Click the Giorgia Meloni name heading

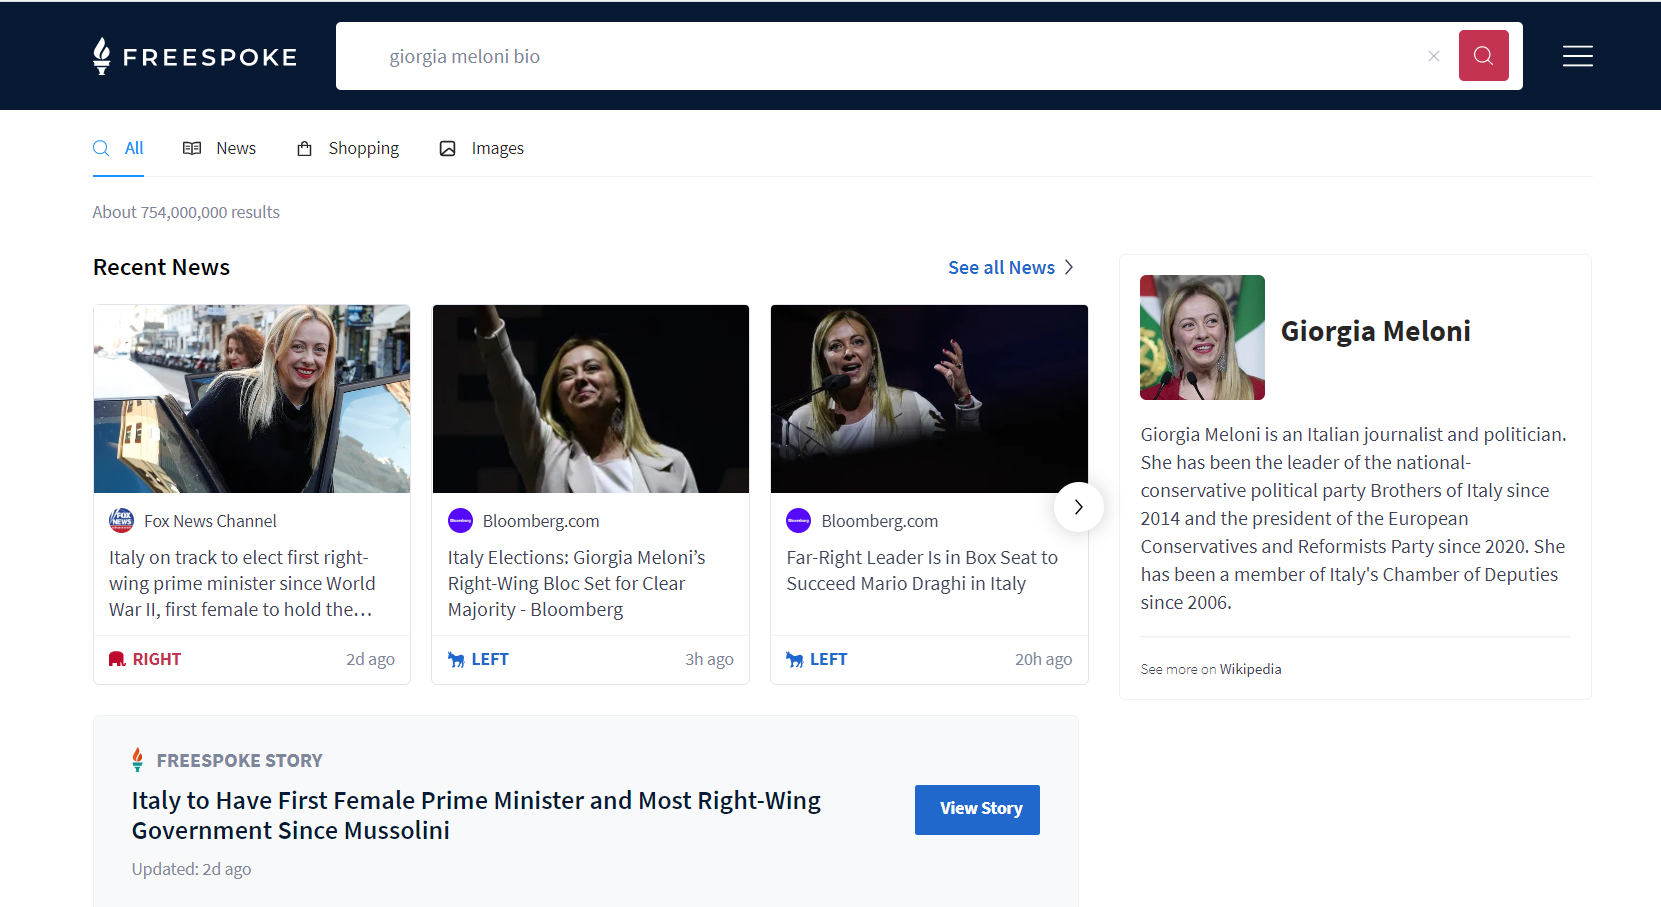click(x=1375, y=331)
